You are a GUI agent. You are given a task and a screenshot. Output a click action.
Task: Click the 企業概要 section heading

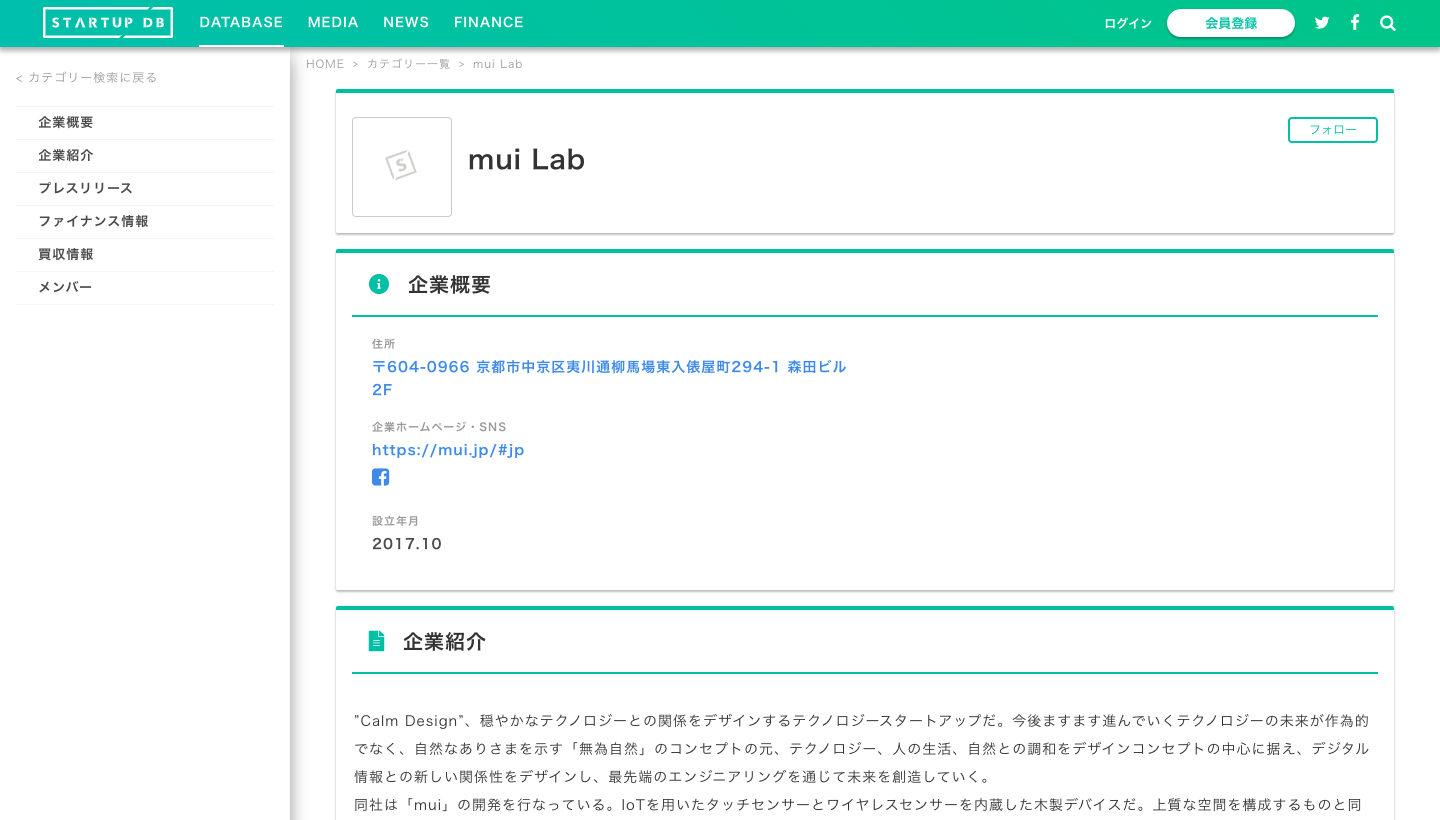[450, 285]
